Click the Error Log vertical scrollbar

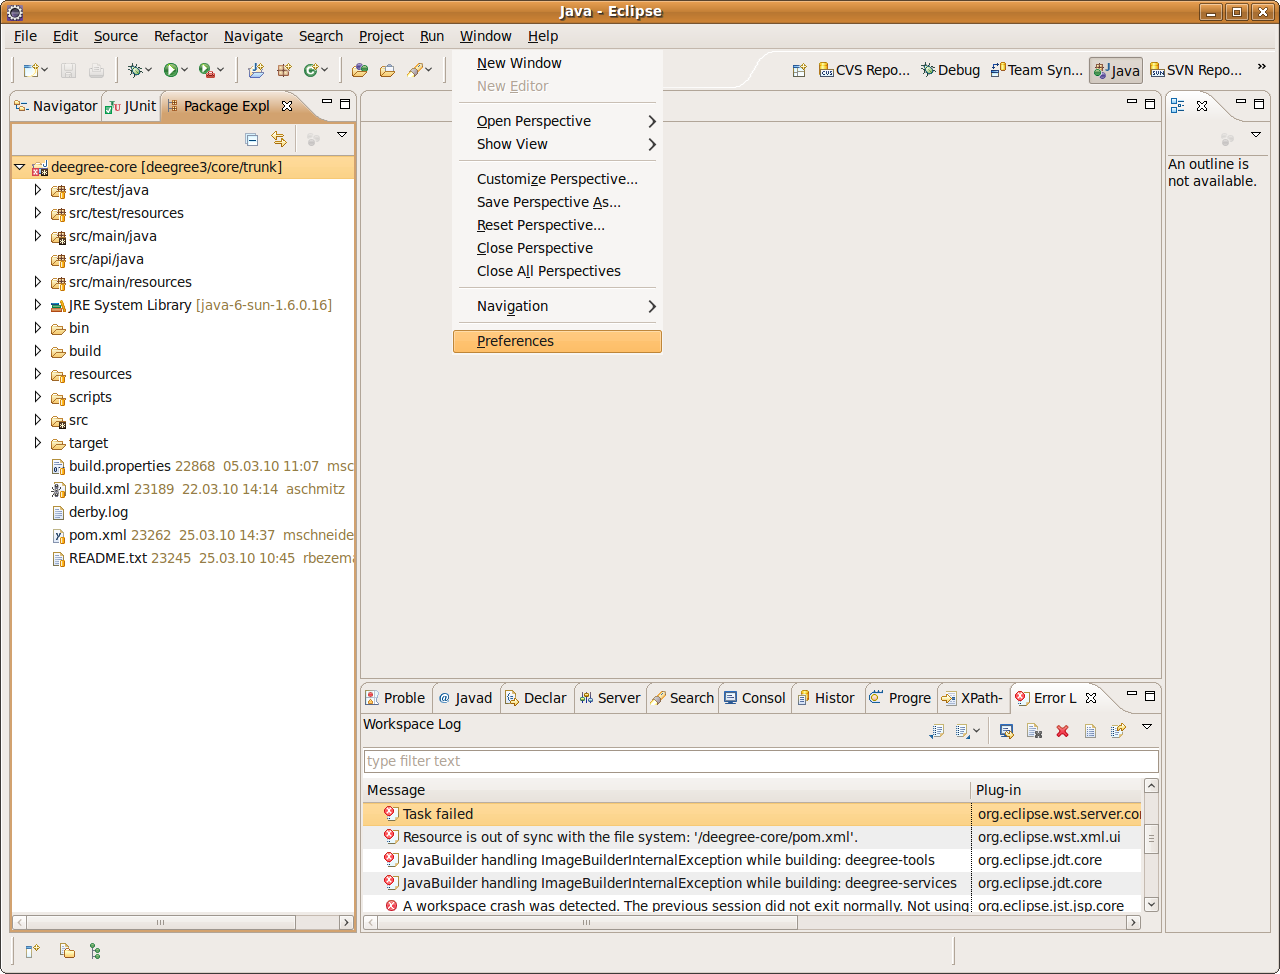click(x=1151, y=845)
